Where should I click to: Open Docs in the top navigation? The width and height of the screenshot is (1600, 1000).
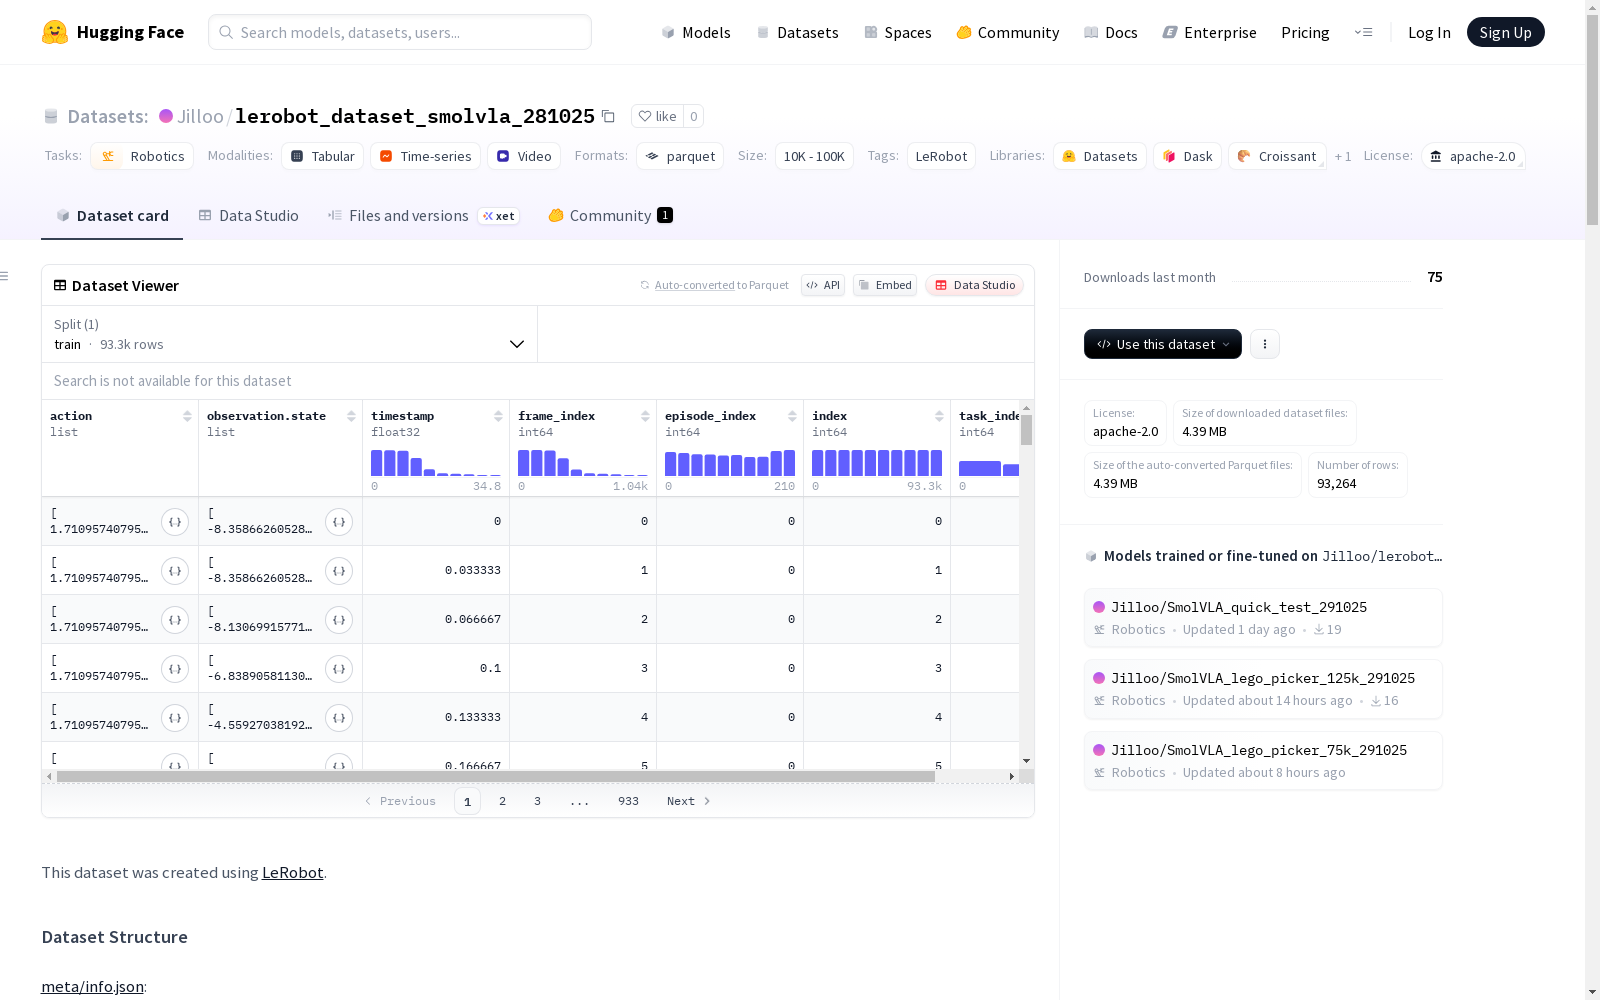(1110, 32)
